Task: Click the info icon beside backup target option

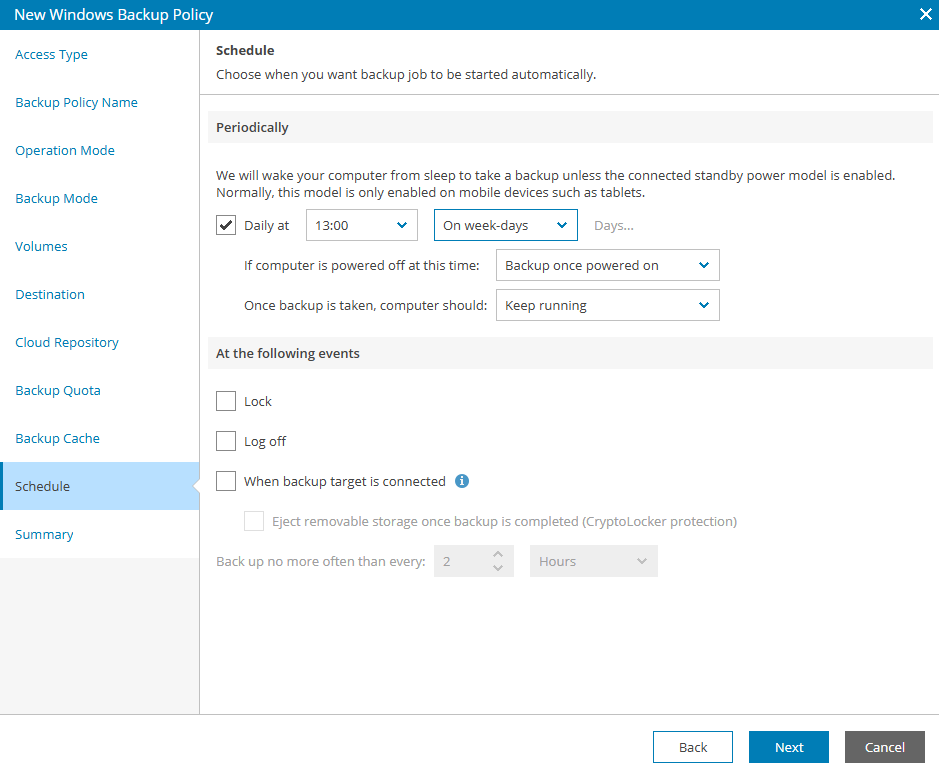Action: click(462, 481)
